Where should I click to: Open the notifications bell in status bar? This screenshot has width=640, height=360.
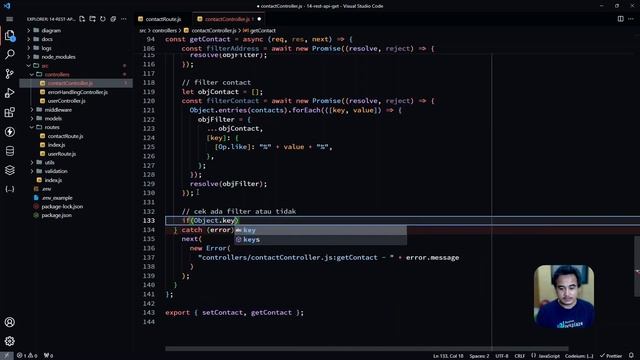coord(631,356)
